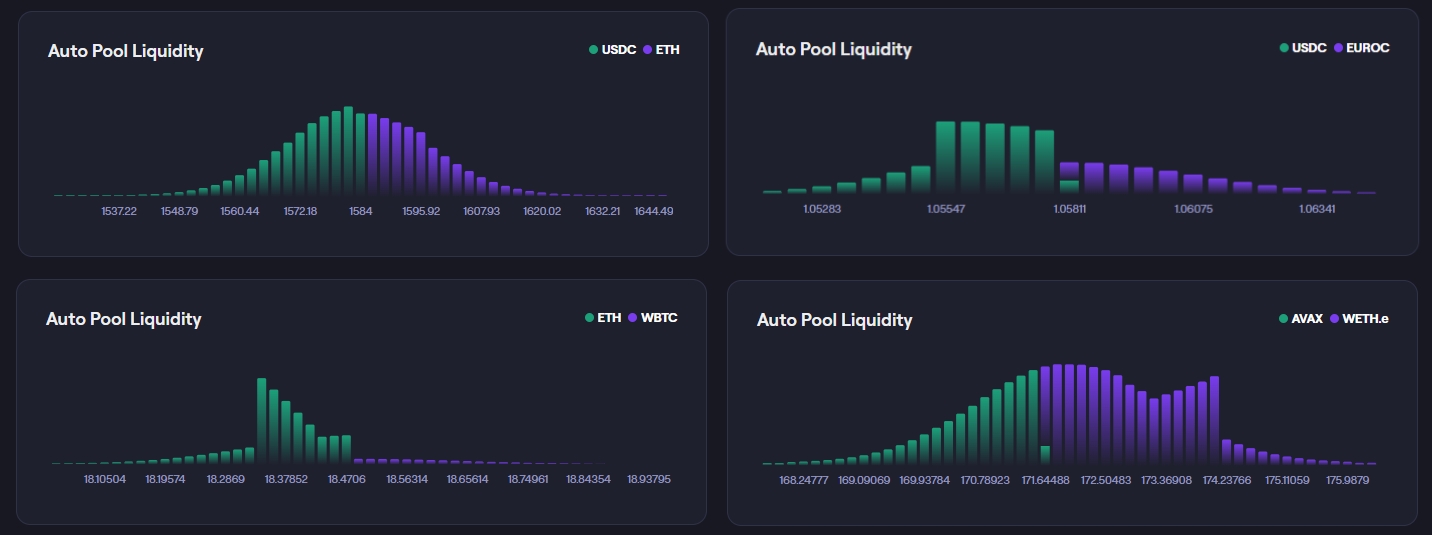Click the purple WBTC legend dot
This screenshot has width=1432, height=535.
(x=633, y=318)
